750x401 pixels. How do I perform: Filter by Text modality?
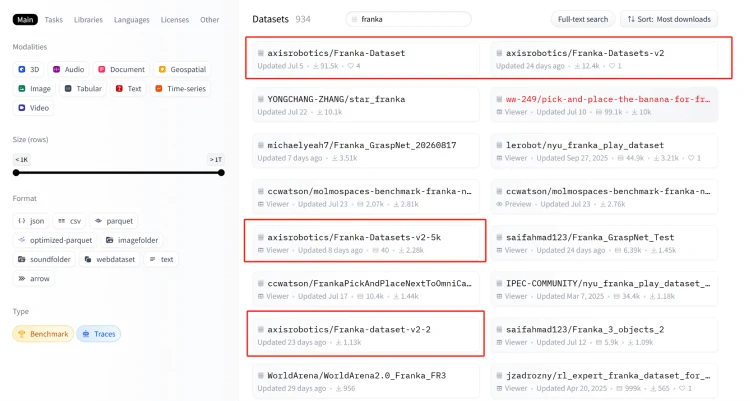pos(128,89)
